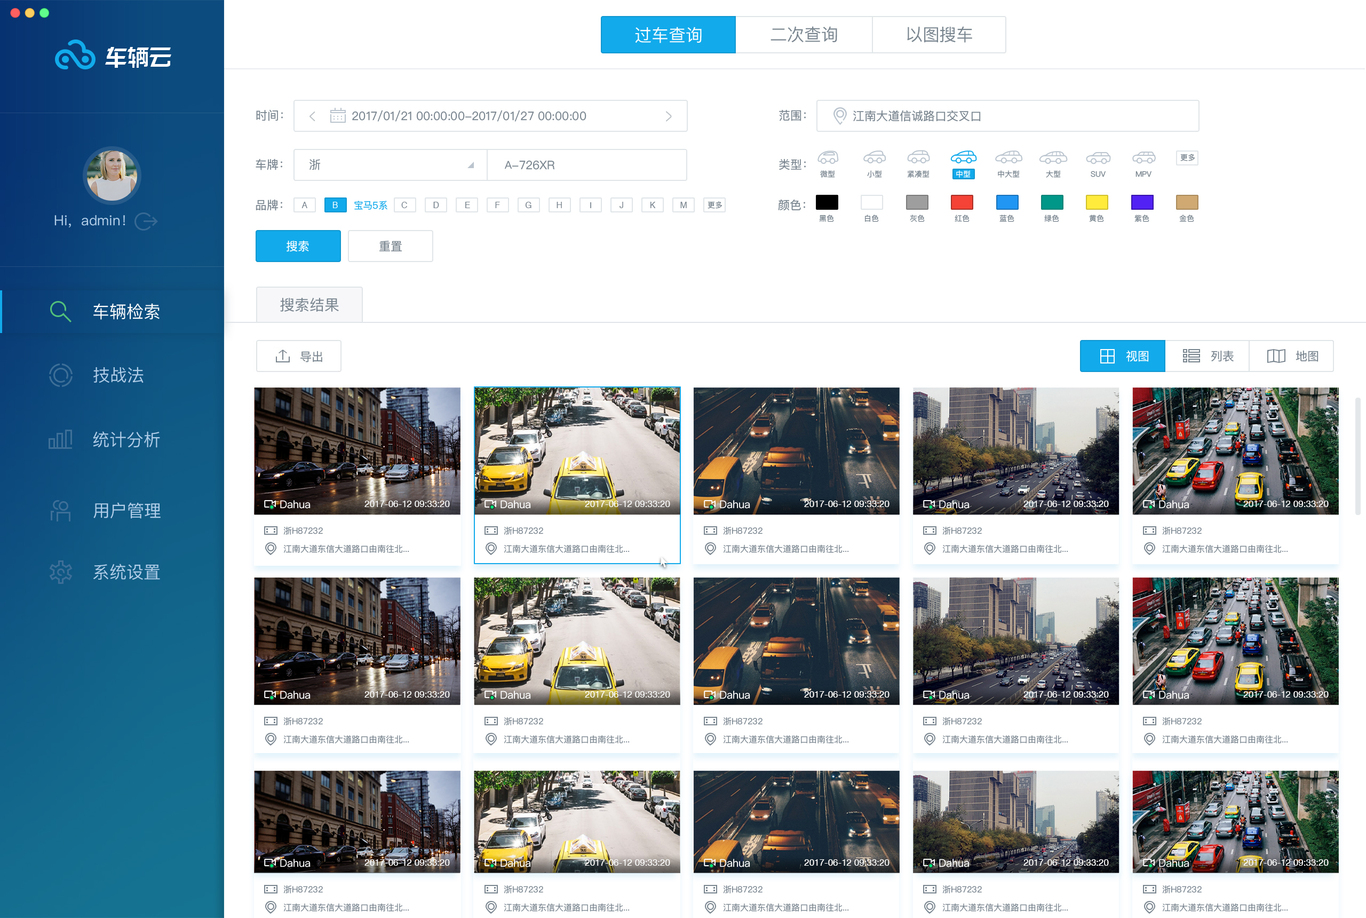The height and width of the screenshot is (918, 1366).
Task: Deselect the highlighted 中型 car icon
Action: [963, 158]
